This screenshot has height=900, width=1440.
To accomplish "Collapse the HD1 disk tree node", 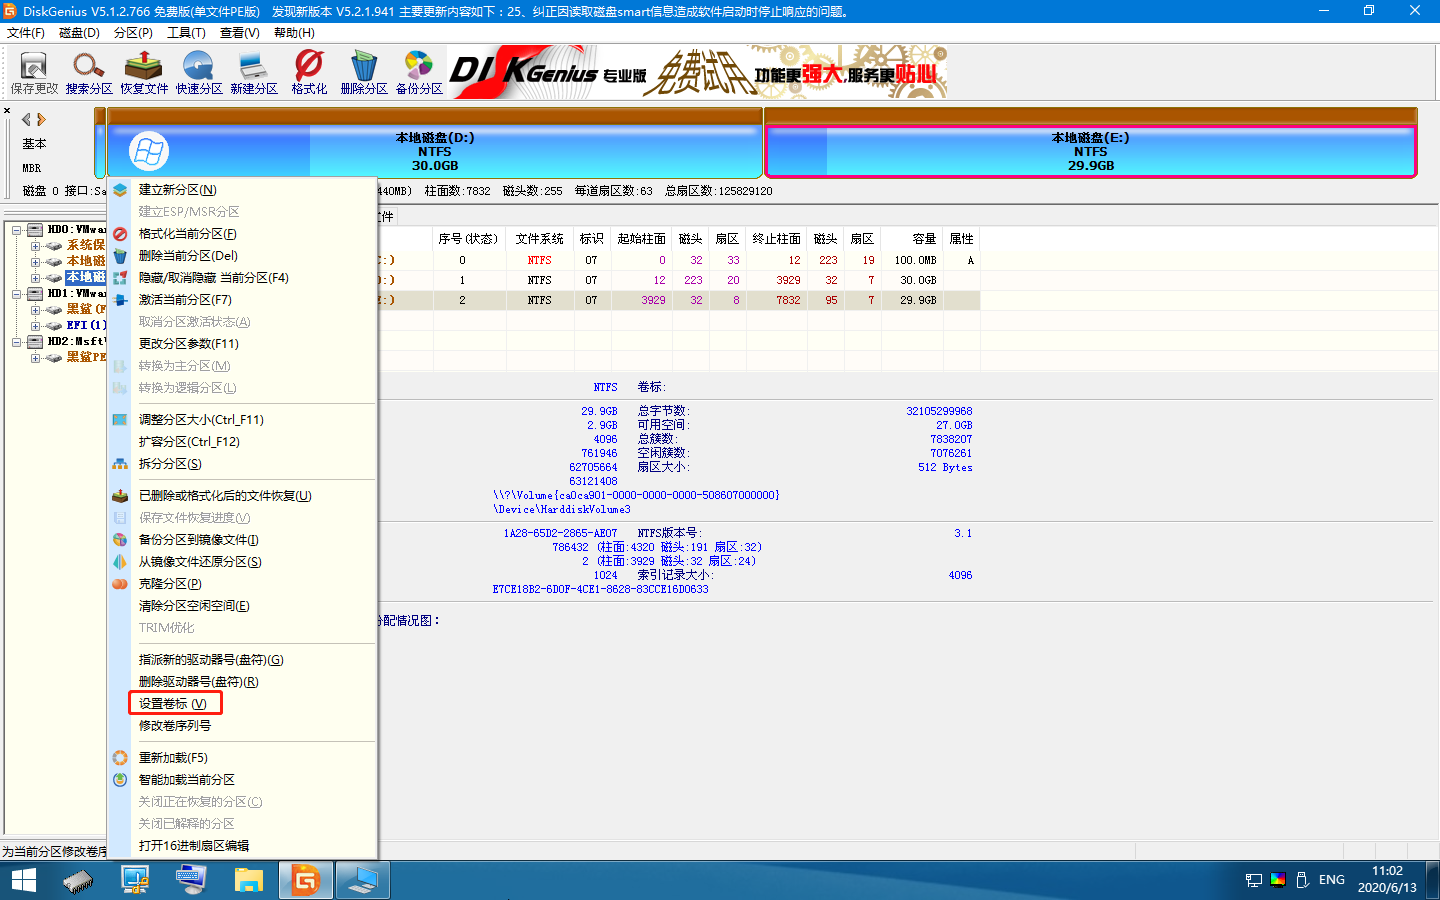I will (17, 294).
